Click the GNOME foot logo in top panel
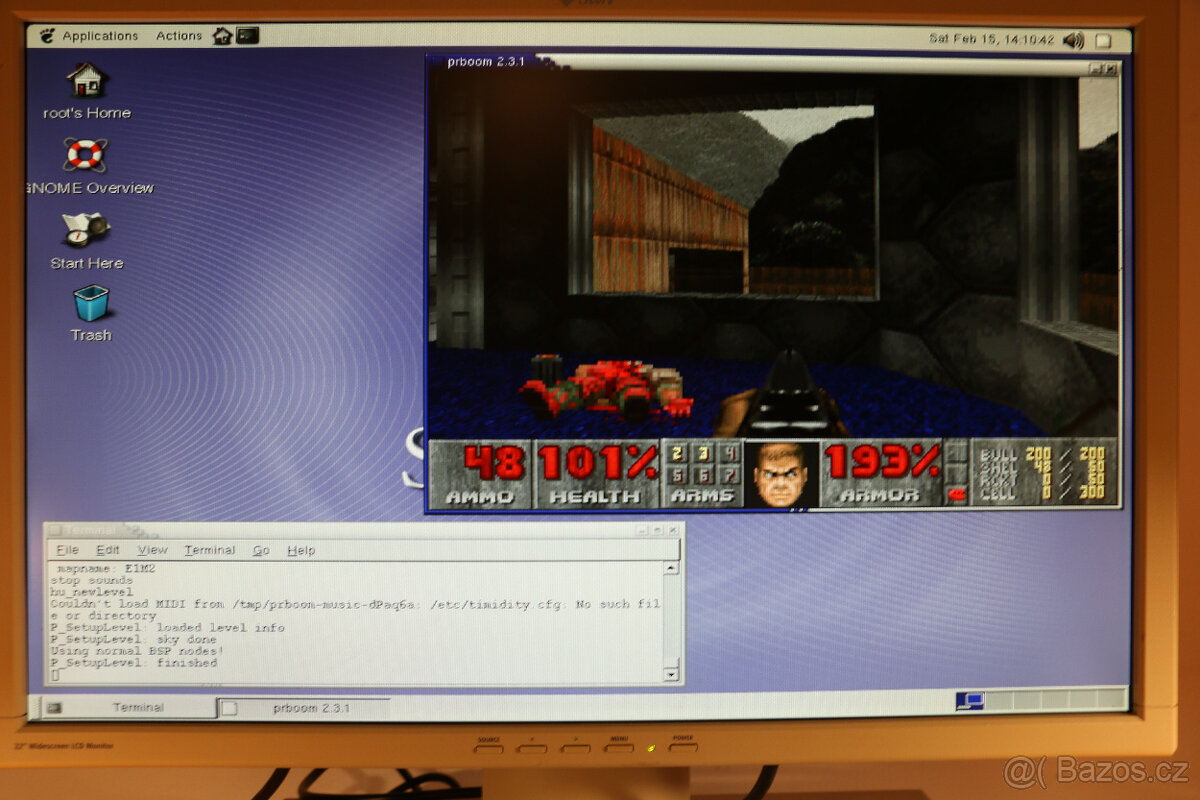This screenshot has width=1200, height=800. click(x=47, y=36)
